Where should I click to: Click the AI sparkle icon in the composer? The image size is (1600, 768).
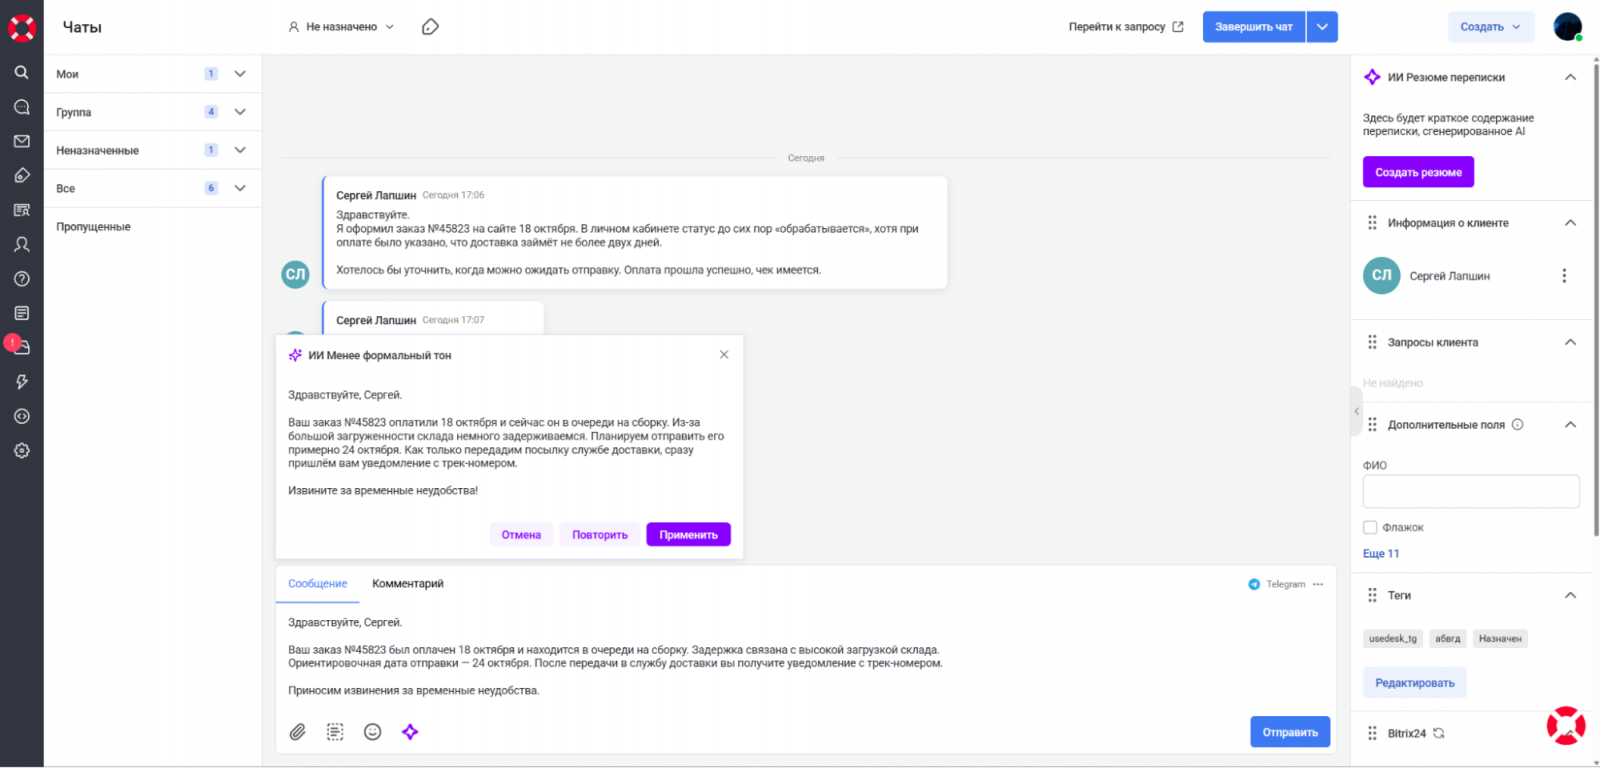click(410, 732)
